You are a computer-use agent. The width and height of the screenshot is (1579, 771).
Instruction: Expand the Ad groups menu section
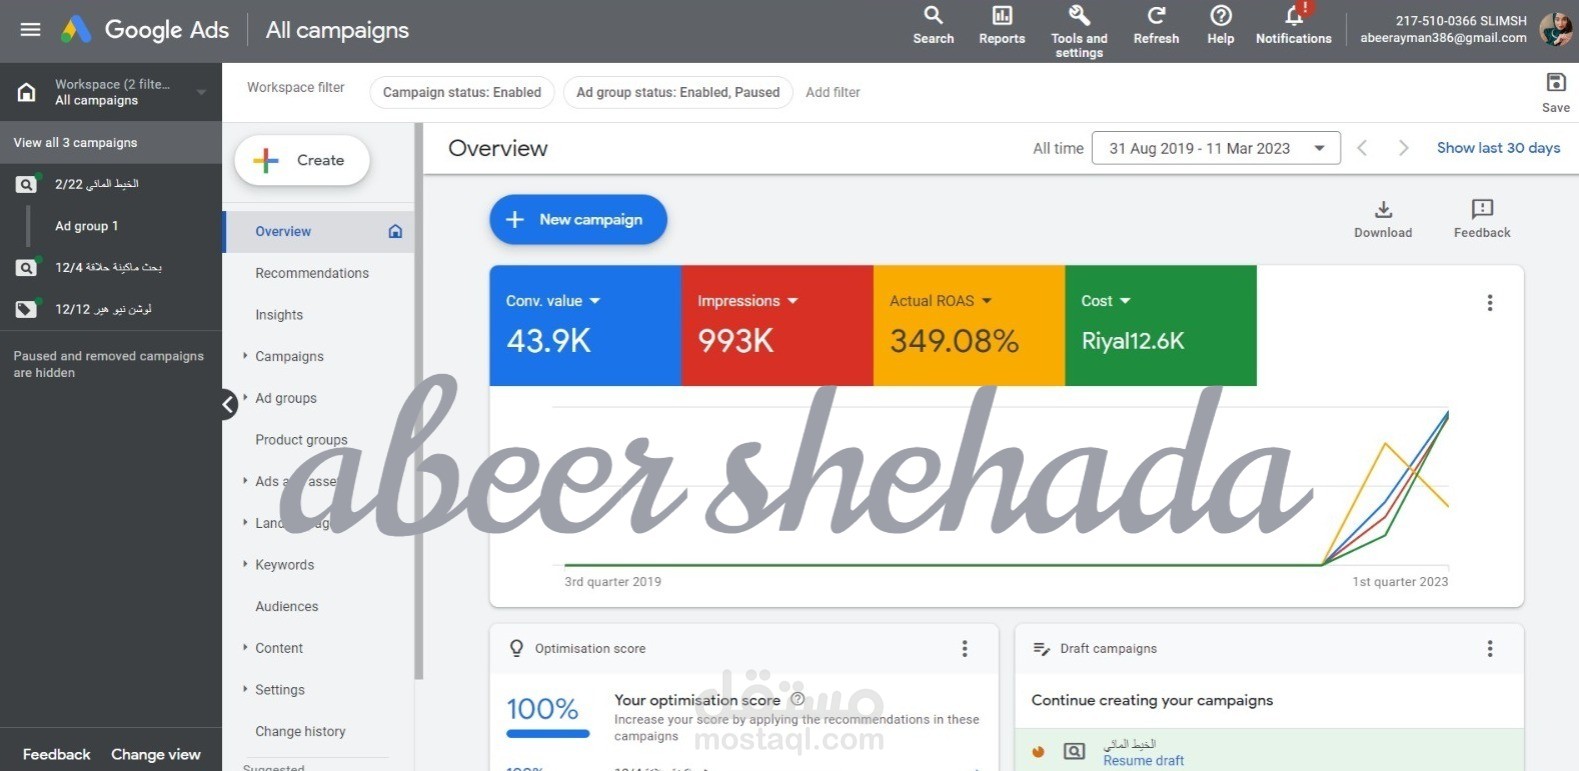(245, 397)
